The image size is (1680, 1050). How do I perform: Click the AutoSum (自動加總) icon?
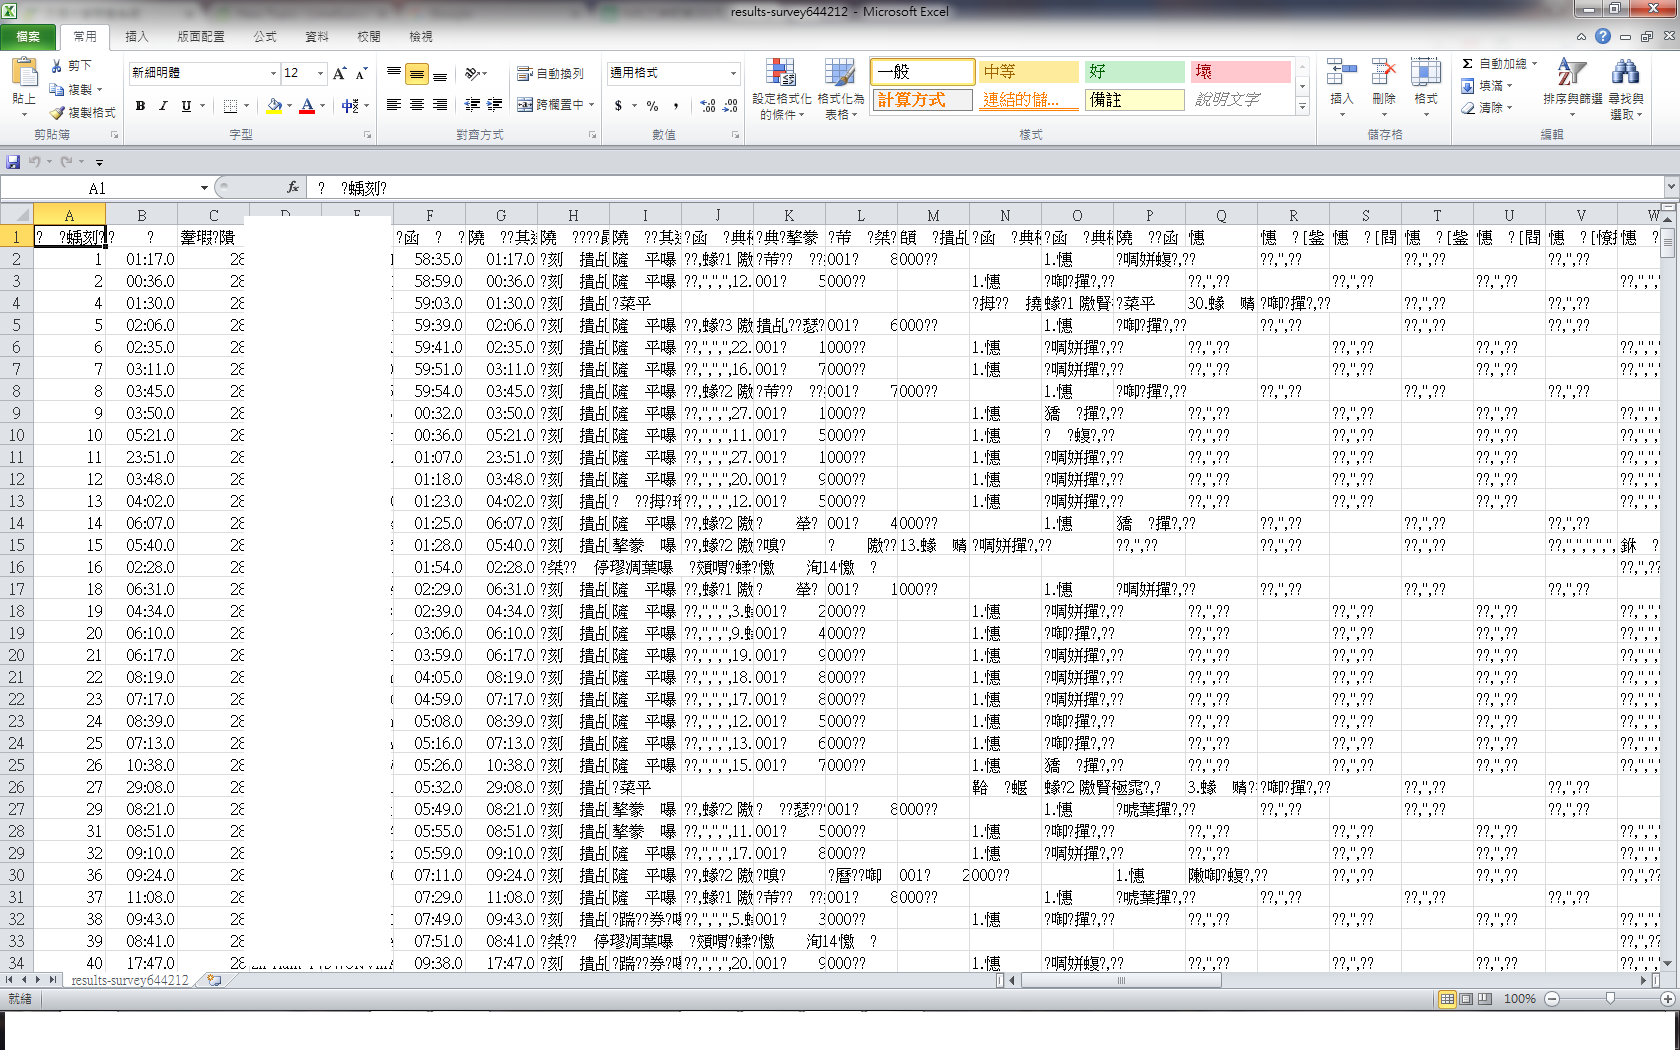click(x=1467, y=64)
